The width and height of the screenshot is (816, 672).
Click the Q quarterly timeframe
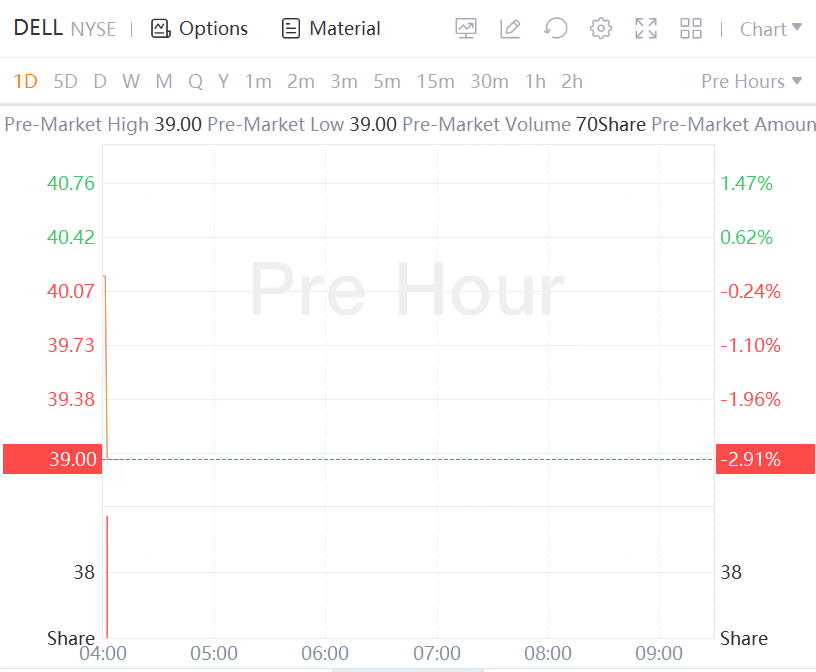click(x=195, y=81)
